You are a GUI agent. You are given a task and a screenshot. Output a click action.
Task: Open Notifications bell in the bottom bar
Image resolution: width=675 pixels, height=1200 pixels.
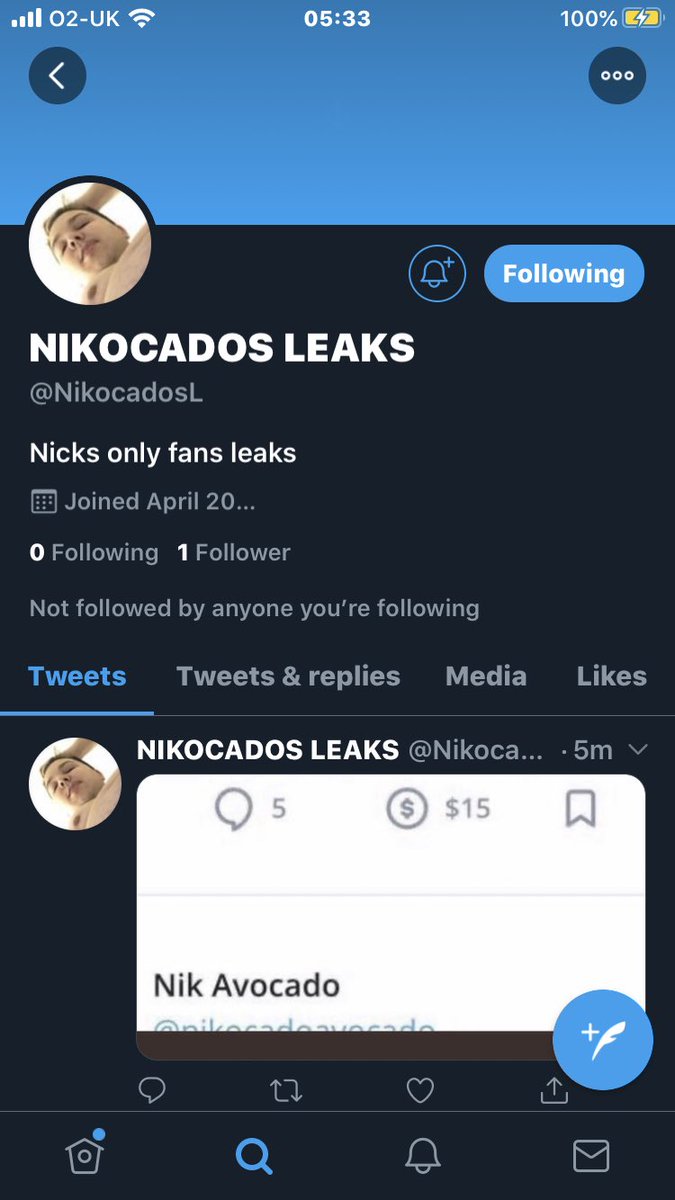click(x=423, y=1156)
